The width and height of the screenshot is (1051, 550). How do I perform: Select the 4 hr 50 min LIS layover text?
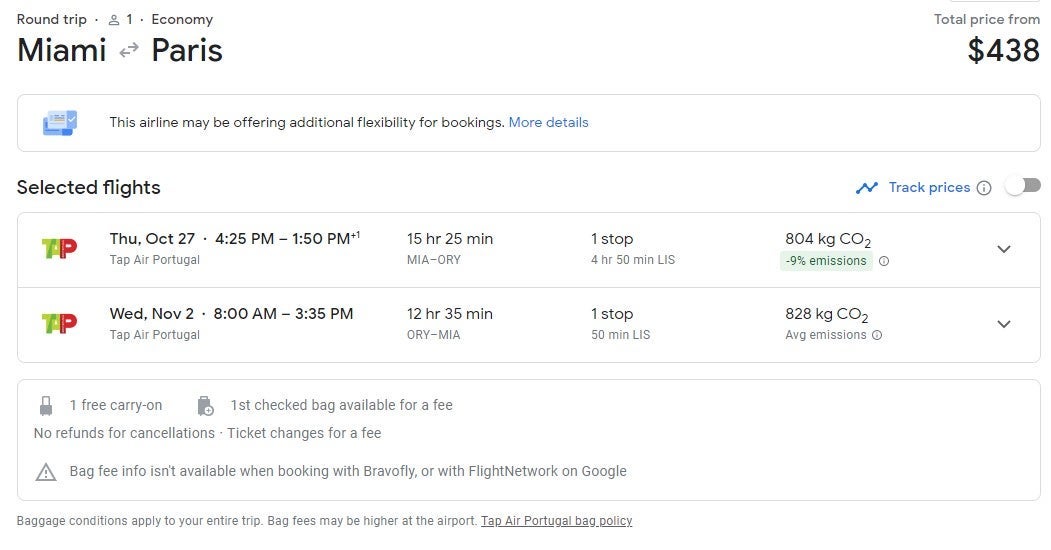pos(633,260)
